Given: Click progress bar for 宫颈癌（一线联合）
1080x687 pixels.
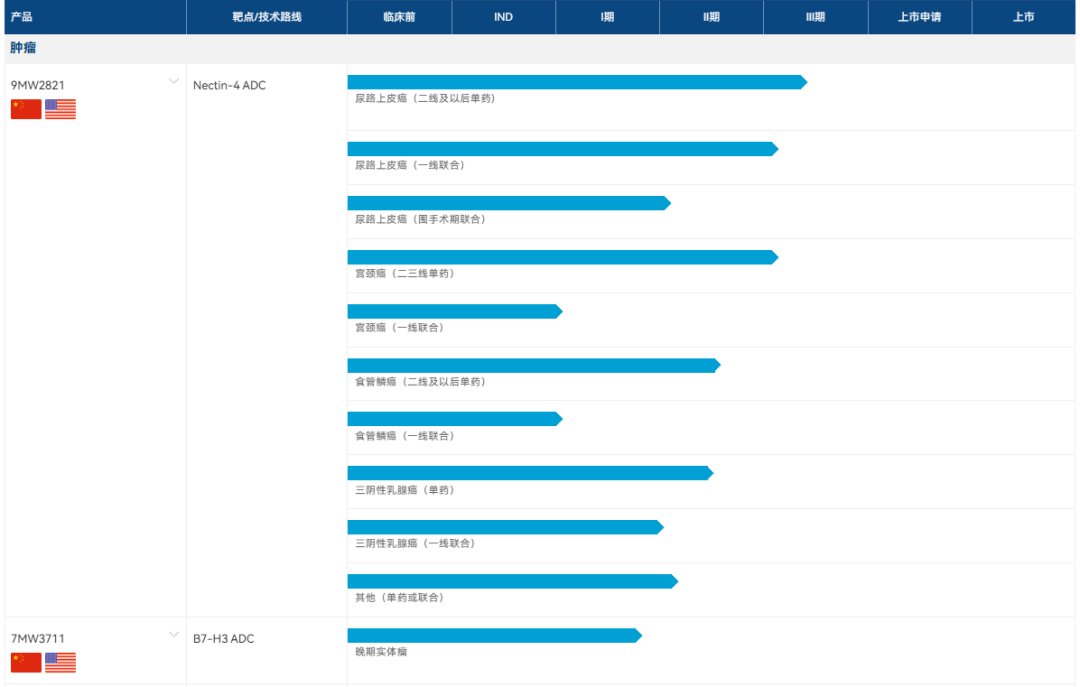Looking at the screenshot, I should (455, 311).
